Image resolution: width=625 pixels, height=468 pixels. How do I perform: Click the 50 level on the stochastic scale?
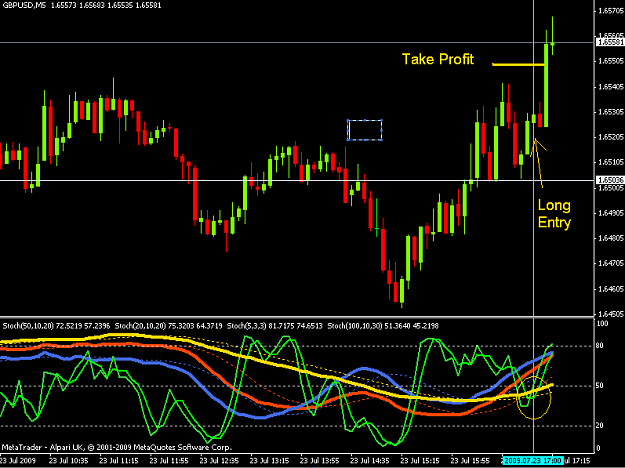pos(599,385)
